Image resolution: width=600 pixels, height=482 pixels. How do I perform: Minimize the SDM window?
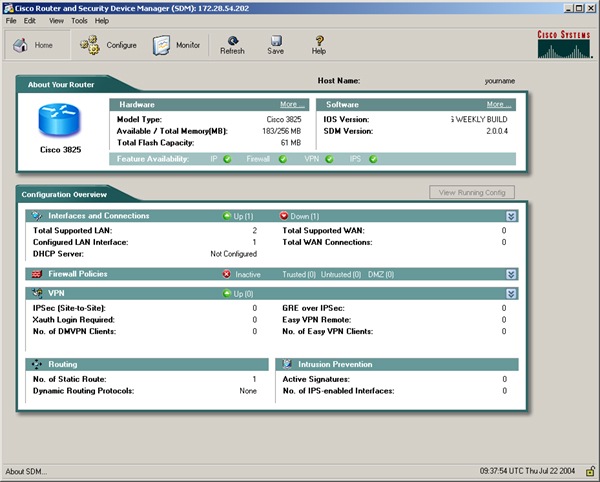pyautogui.click(x=569, y=8)
